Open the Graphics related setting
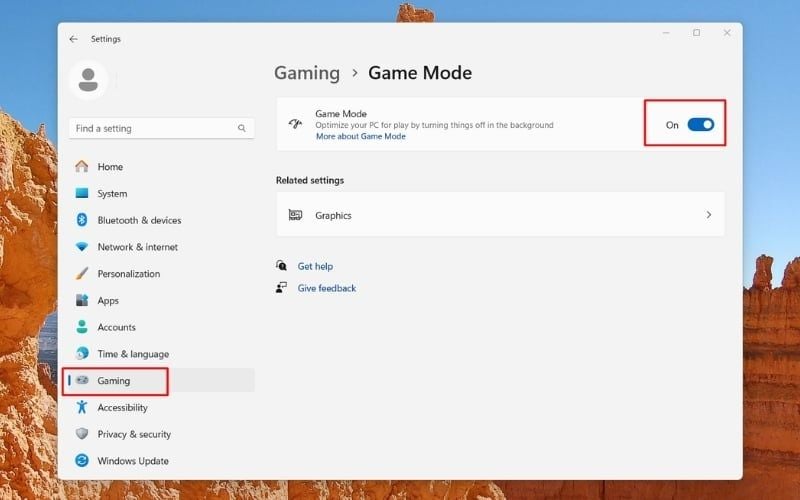This screenshot has height=500, width=800. pyautogui.click(x=500, y=215)
